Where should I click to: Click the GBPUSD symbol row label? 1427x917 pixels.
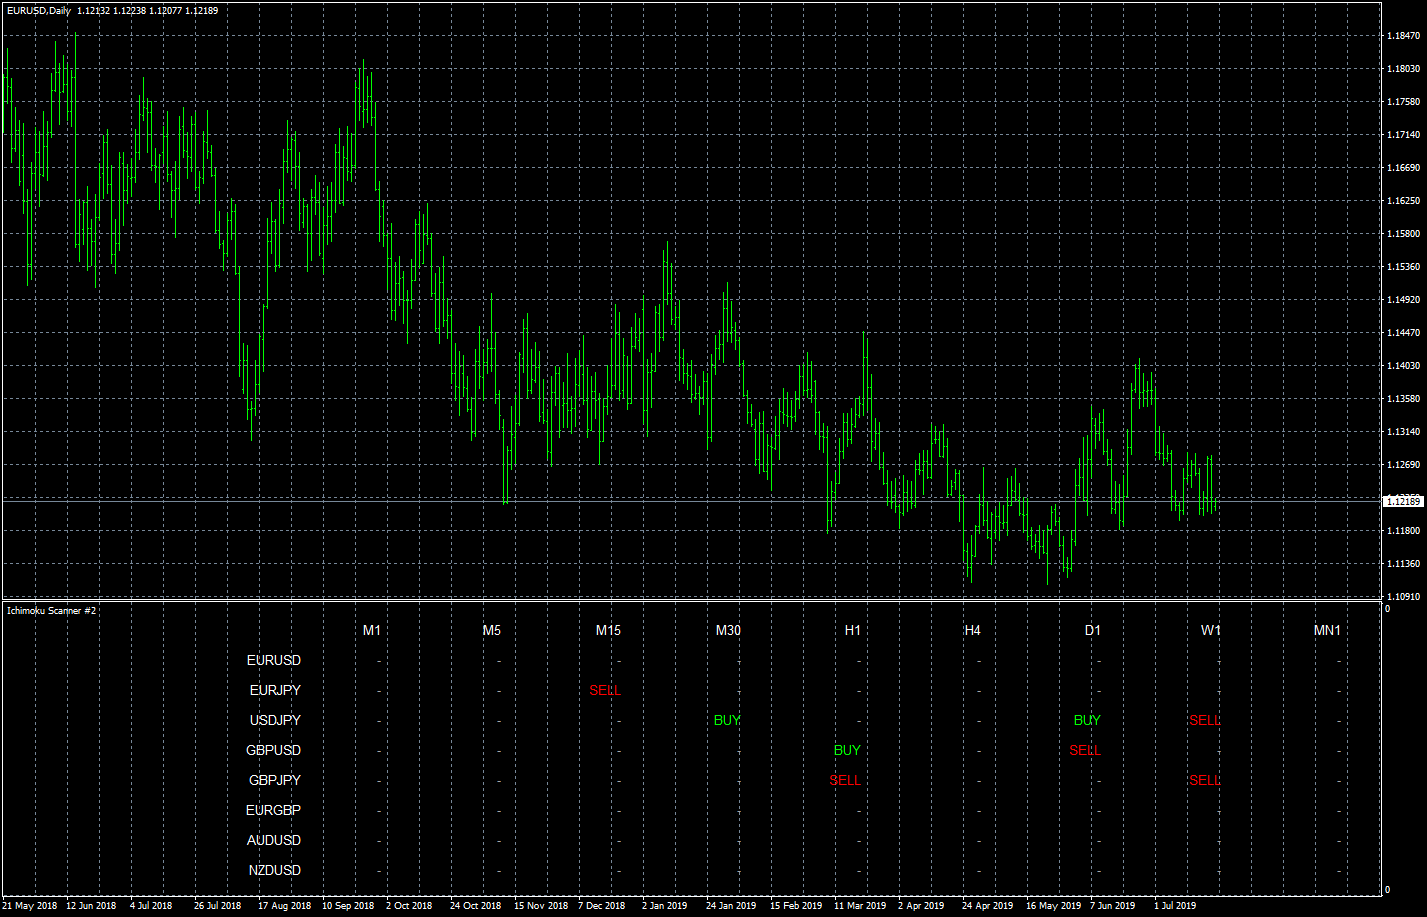pyautogui.click(x=274, y=750)
